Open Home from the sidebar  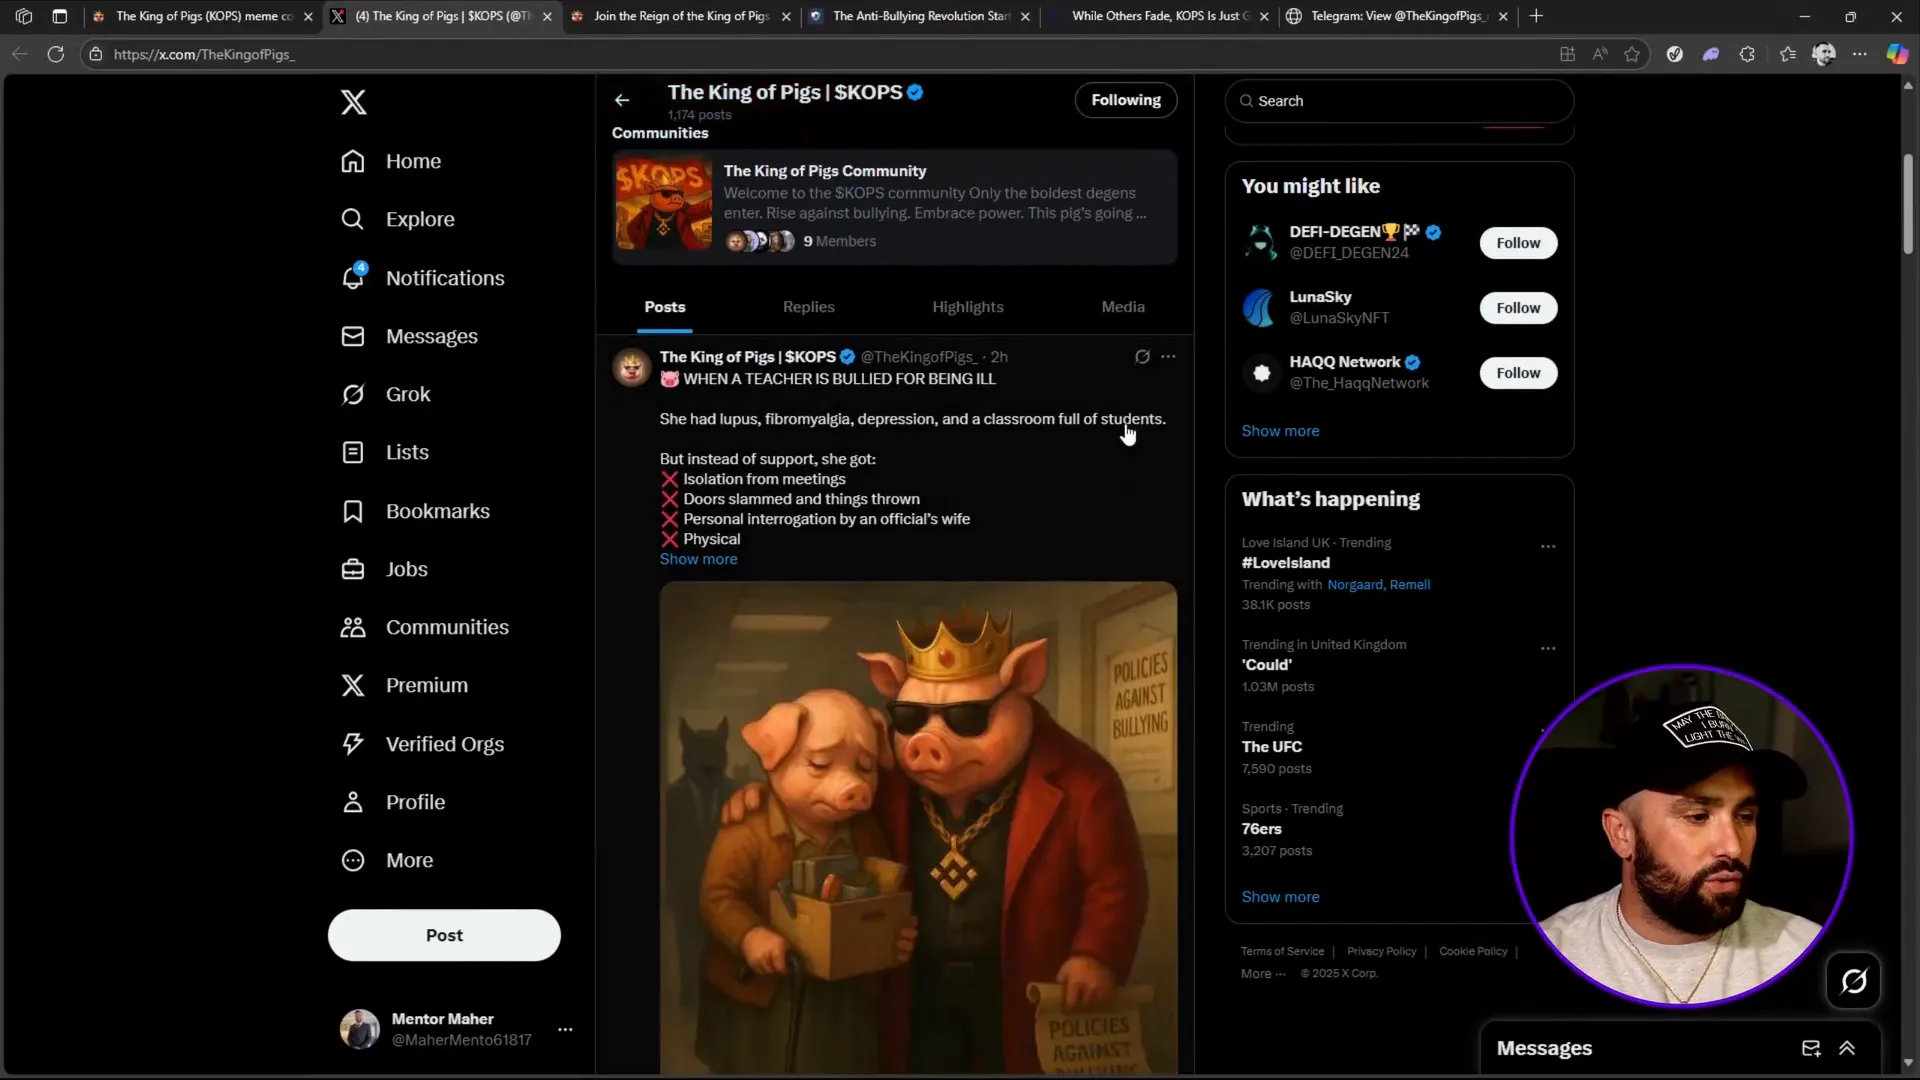point(391,161)
